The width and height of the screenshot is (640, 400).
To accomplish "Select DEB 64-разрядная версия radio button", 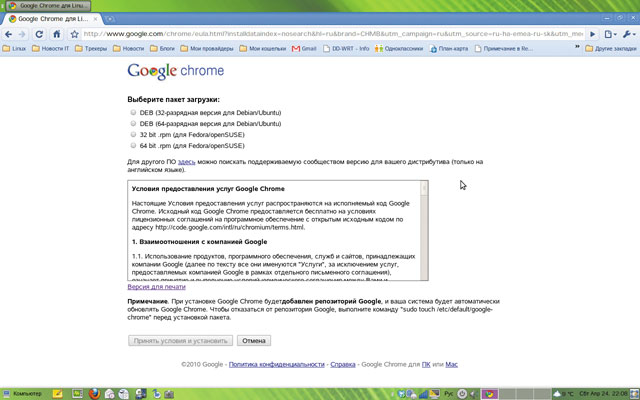I will 133,123.
